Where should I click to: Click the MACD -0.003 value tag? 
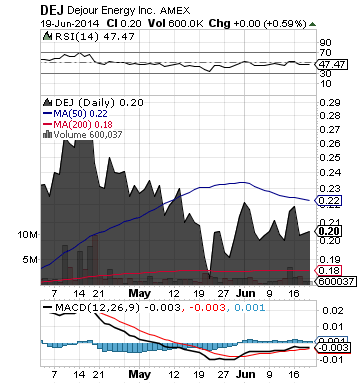[333, 348]
